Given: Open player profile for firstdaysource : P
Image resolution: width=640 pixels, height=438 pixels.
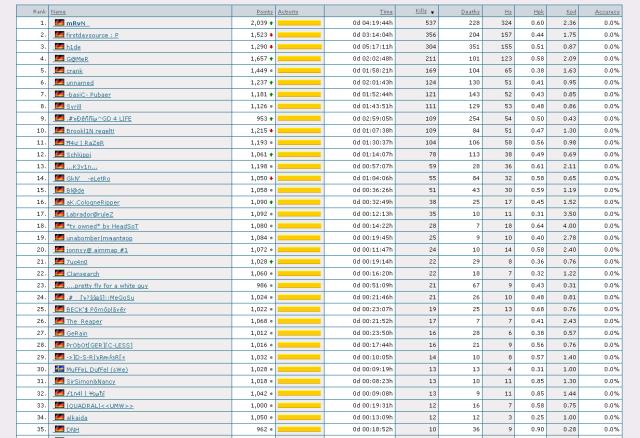Looking at the screenshot, I should (93, 34).
